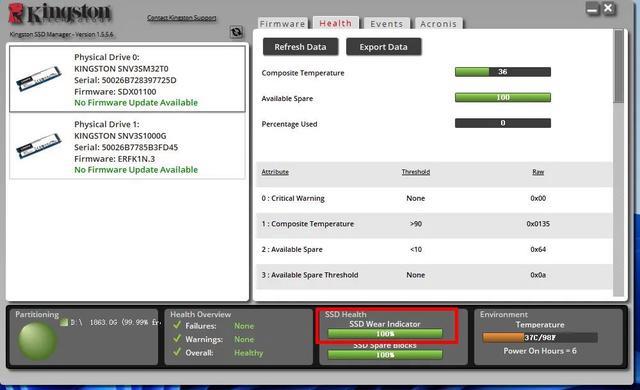Click the Failures green checkmark icon

click(x=177, y=325)
